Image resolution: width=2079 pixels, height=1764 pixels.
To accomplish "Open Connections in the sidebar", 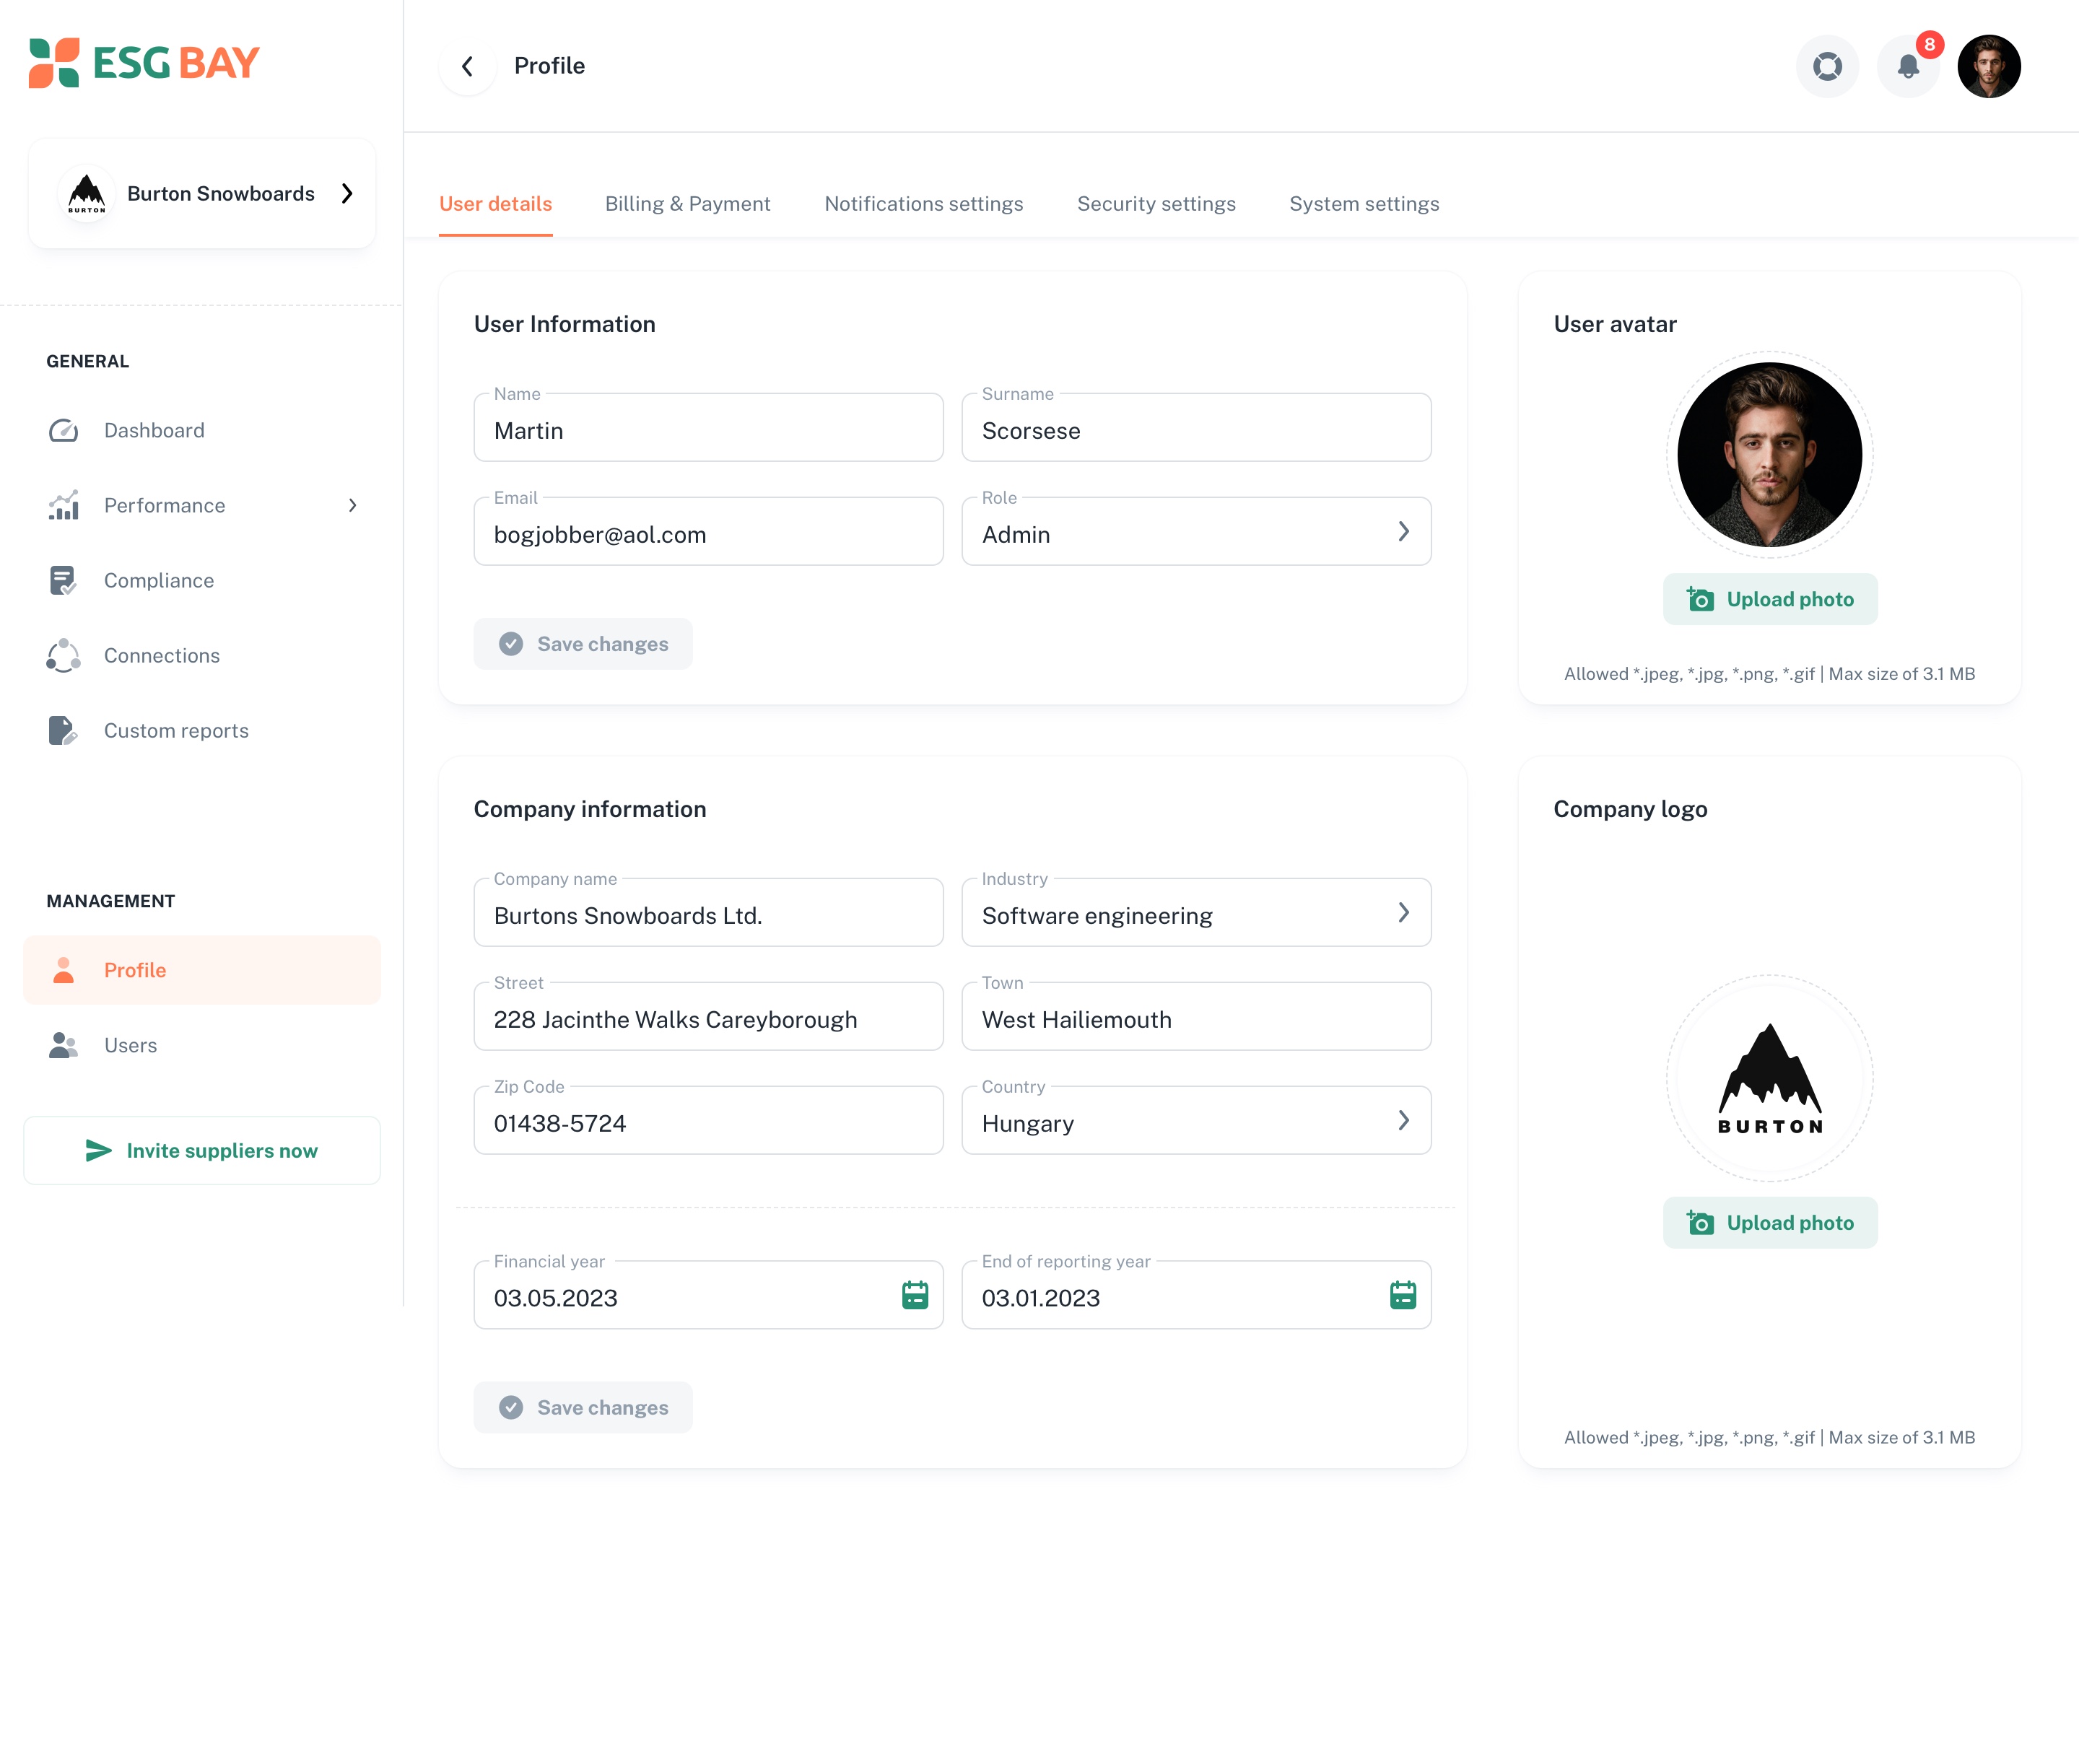I will pyautogui.click(x=202, y=656).
